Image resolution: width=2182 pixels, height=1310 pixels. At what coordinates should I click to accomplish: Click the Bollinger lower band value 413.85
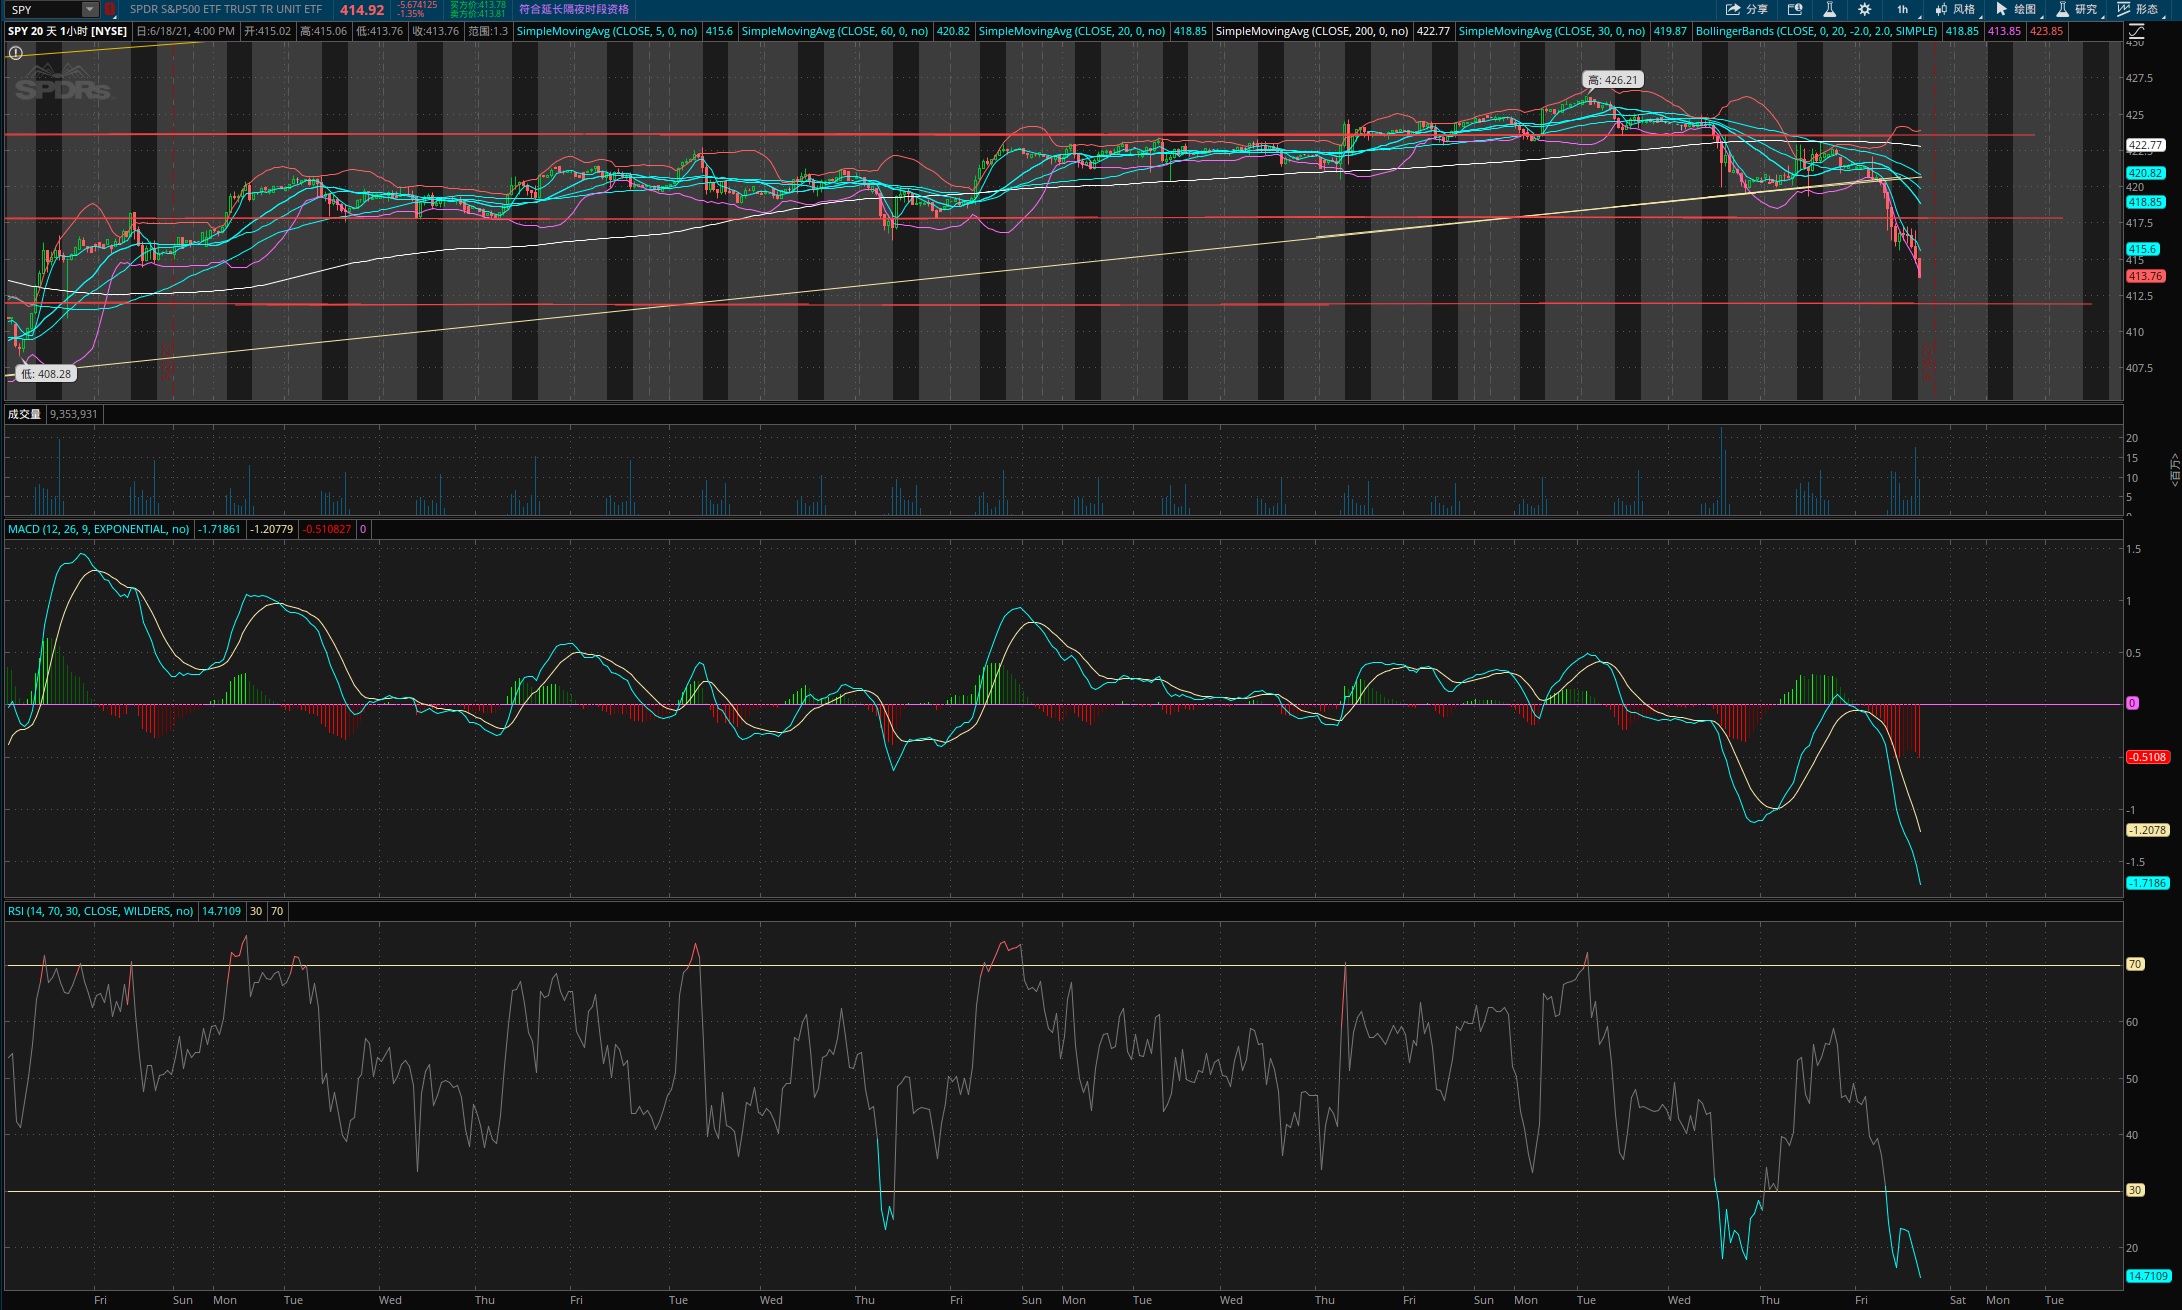(x=2004, y=31)
